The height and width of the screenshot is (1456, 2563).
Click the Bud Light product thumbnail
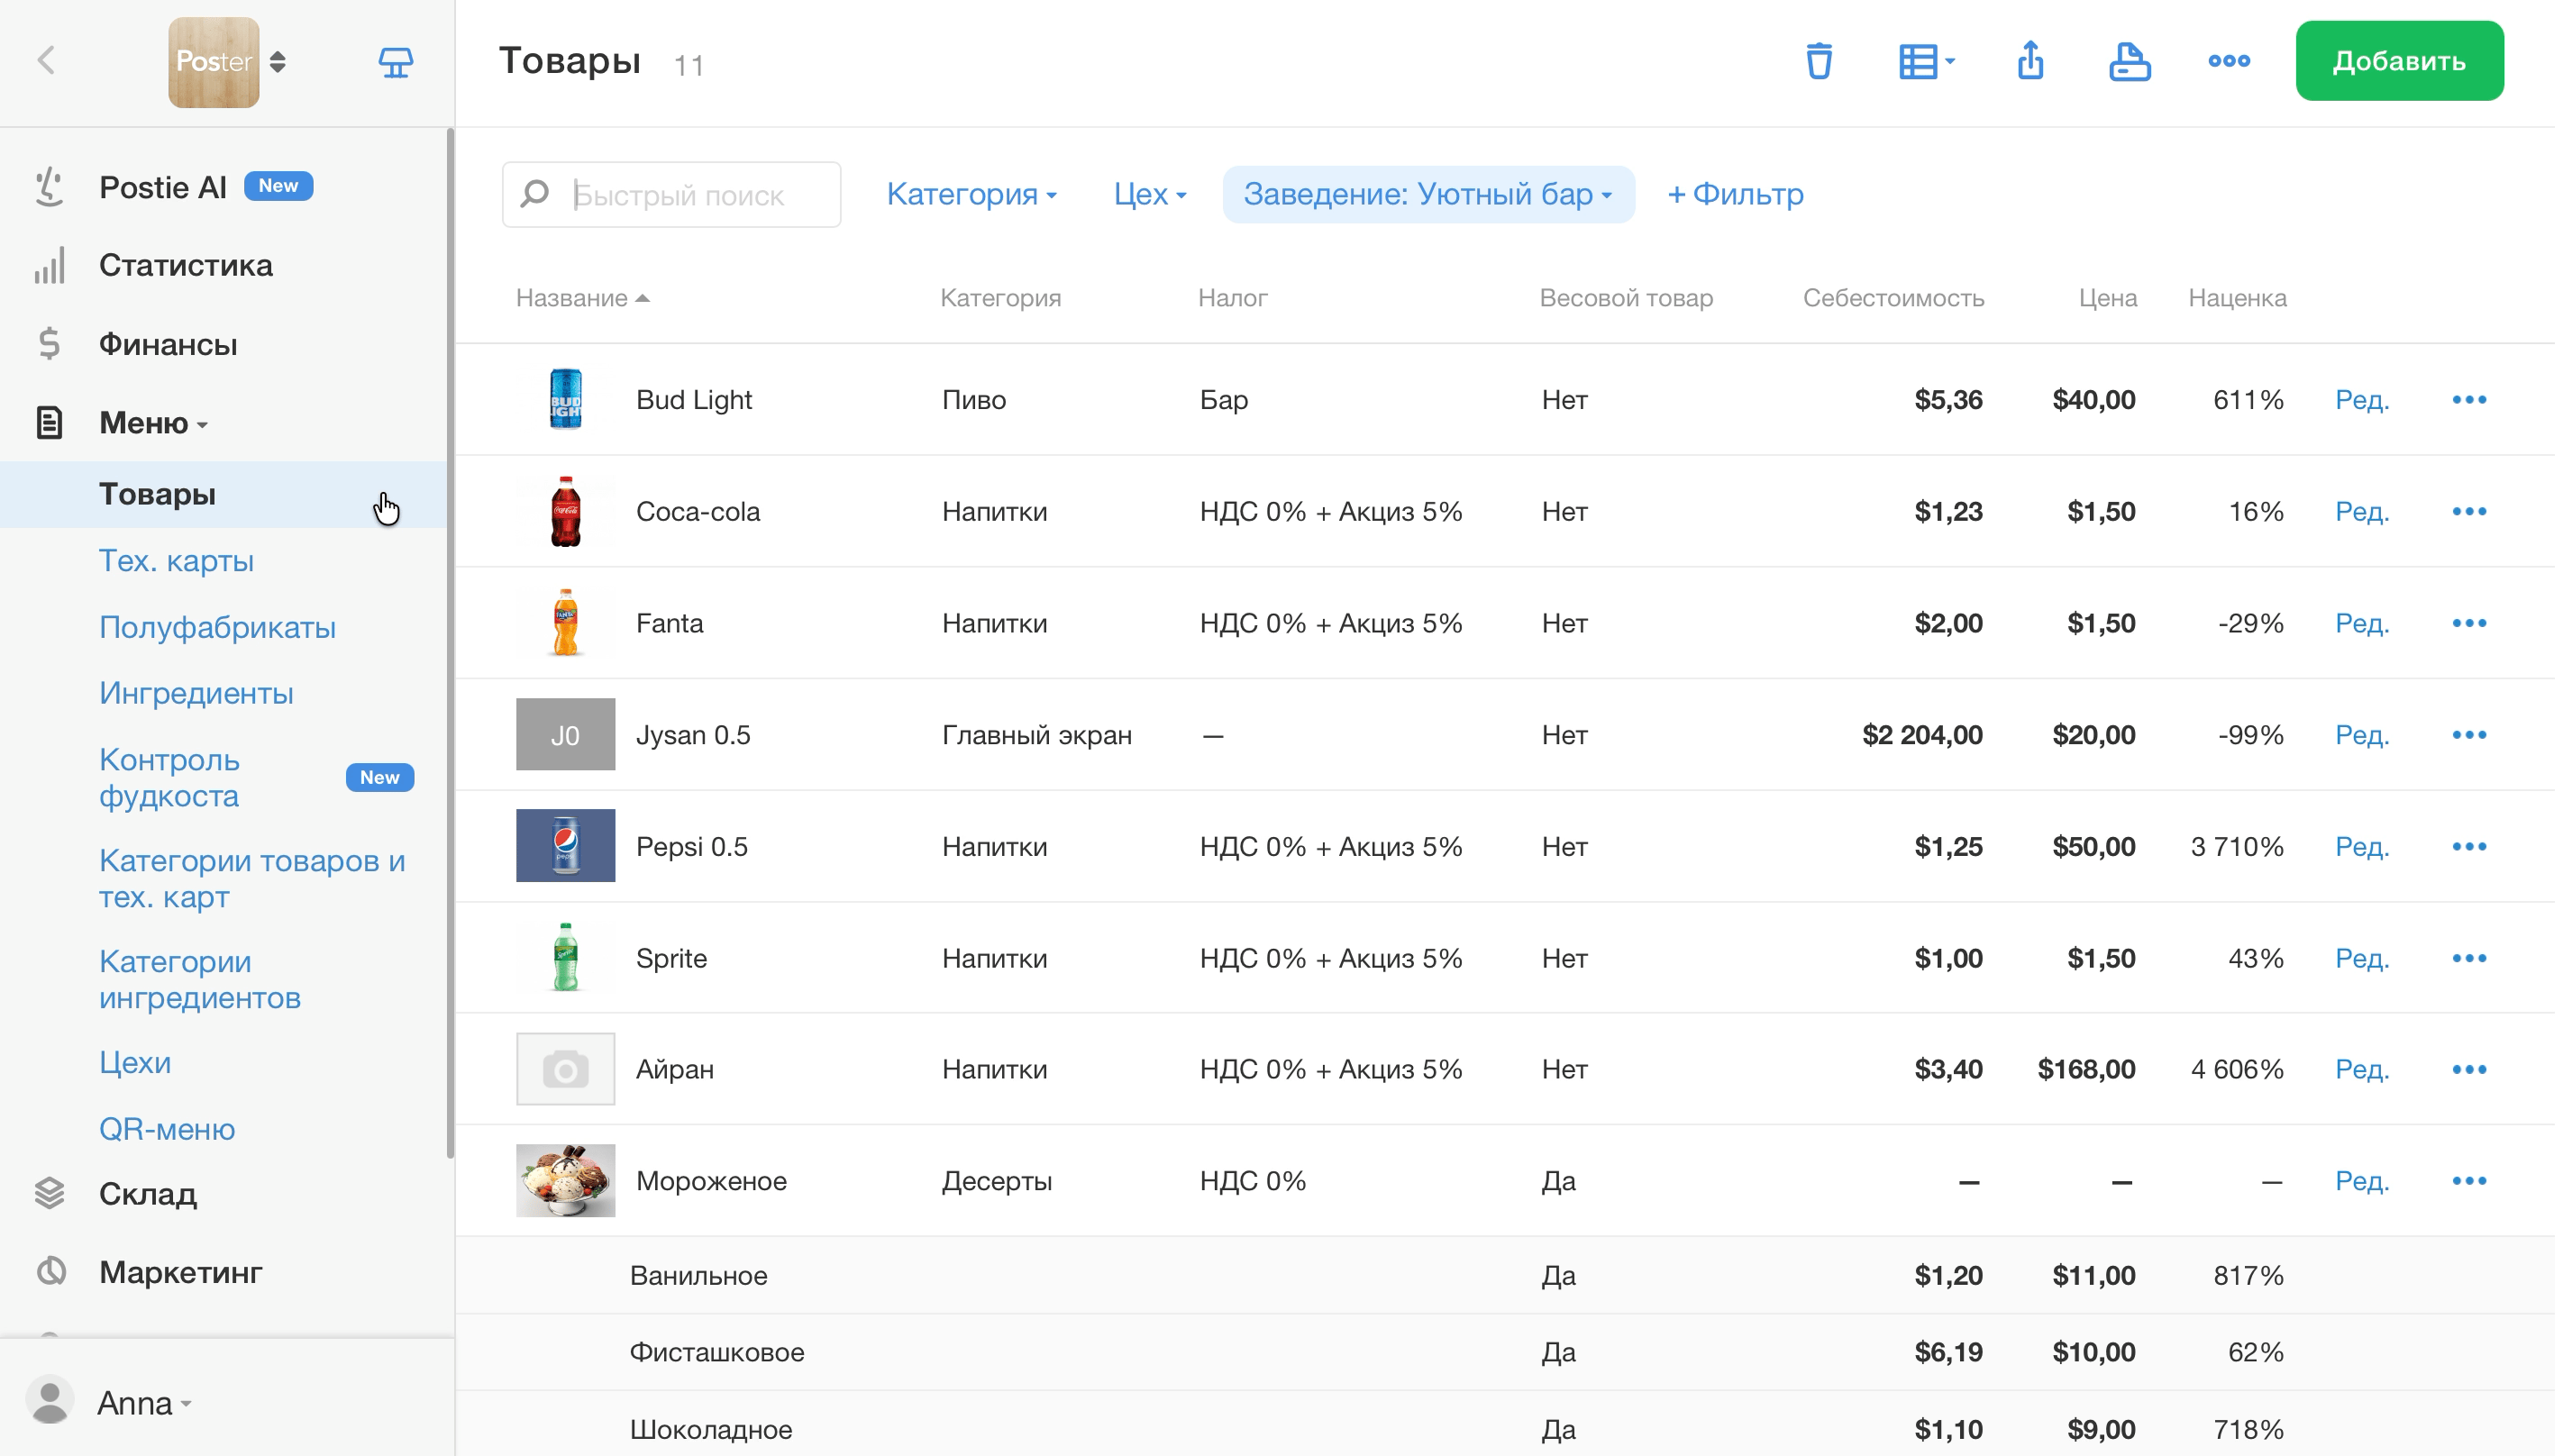click(567, 401)
